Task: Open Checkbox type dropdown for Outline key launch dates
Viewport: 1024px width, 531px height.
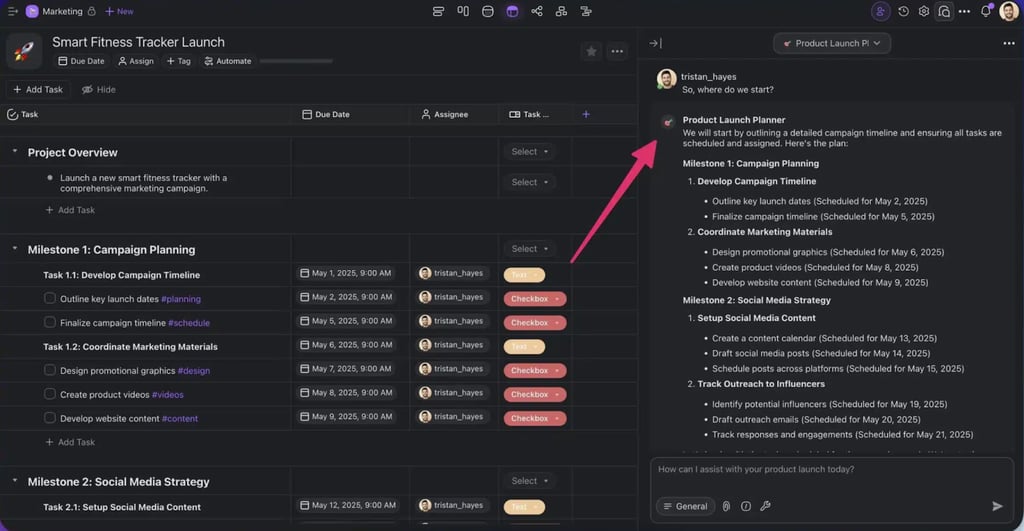Action: (534, 298)
